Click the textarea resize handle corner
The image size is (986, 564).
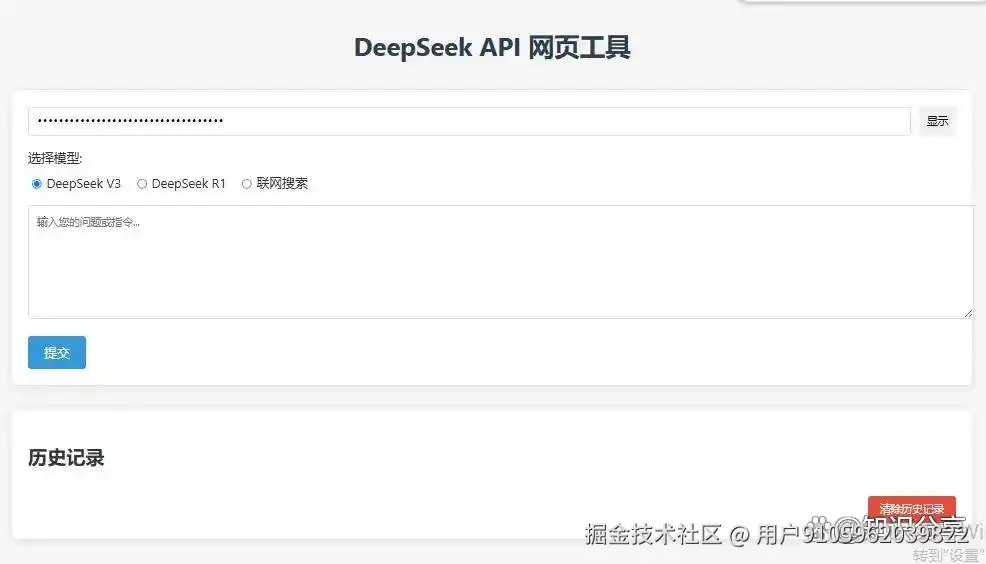968,312
